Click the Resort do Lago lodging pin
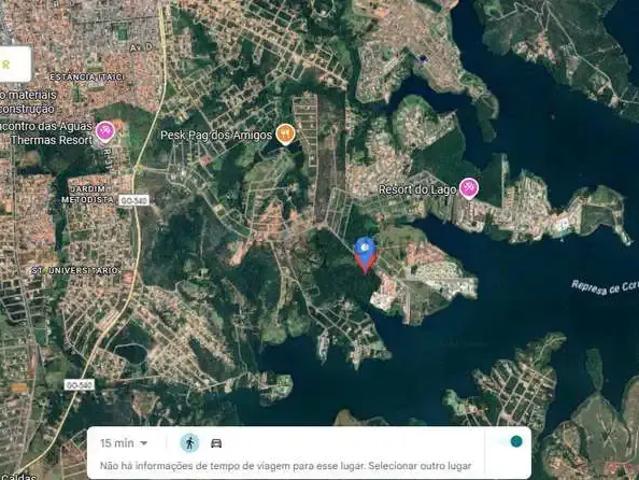 coord(468,189)
